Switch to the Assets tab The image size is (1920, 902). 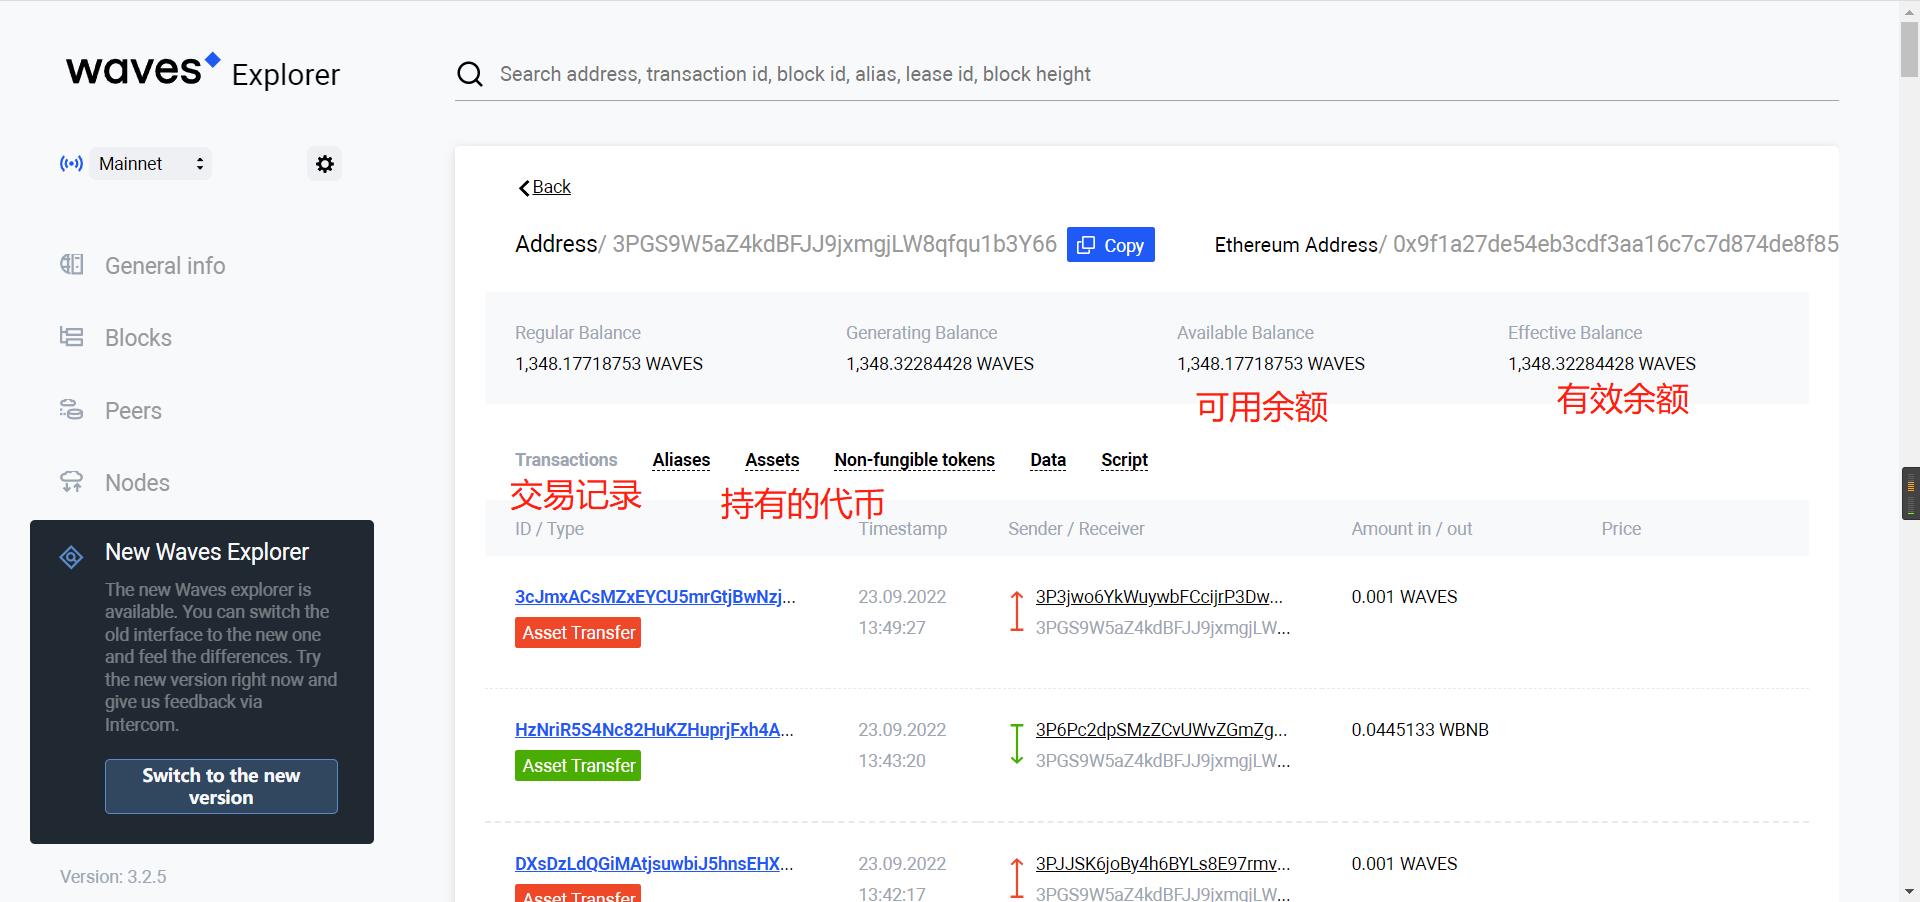(x=771, y=460)
